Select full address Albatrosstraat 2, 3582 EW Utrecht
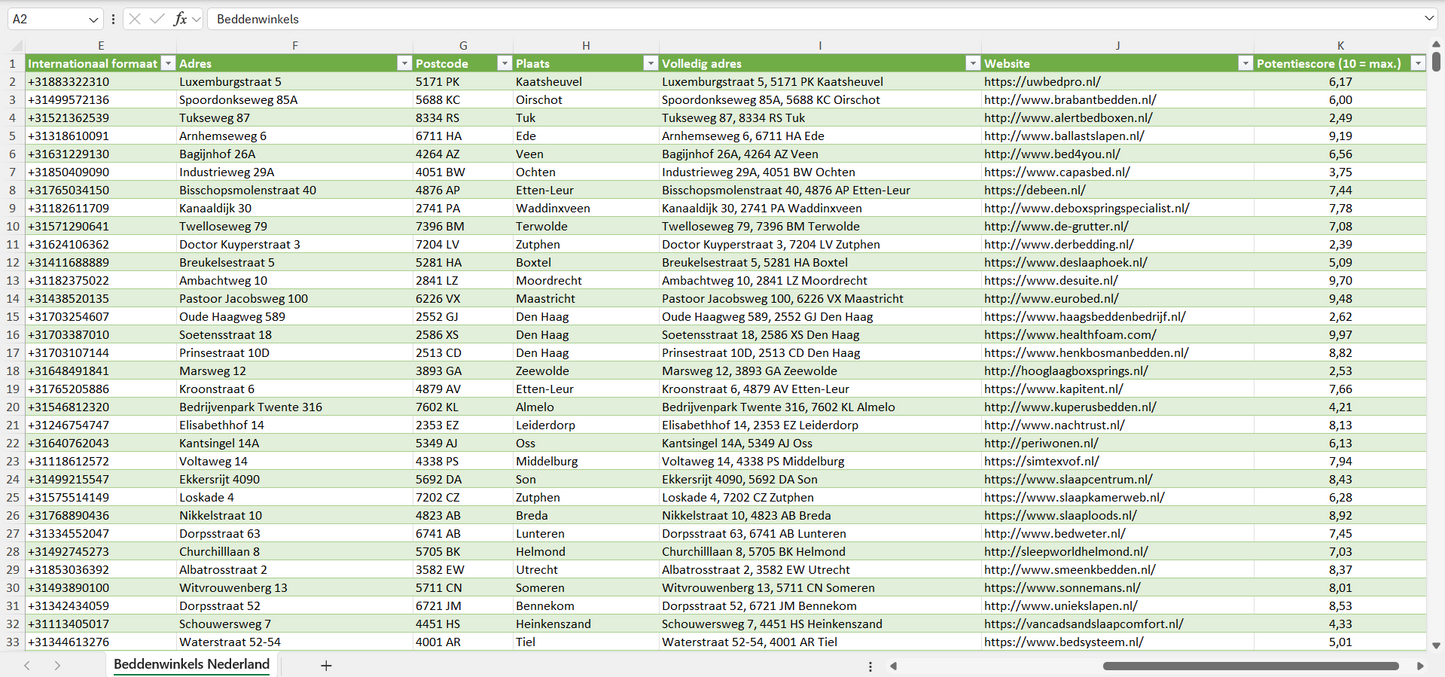Image resolution: width=1445 pixels, height=677 pixels. pyautogui.click(x=820, y=570)
